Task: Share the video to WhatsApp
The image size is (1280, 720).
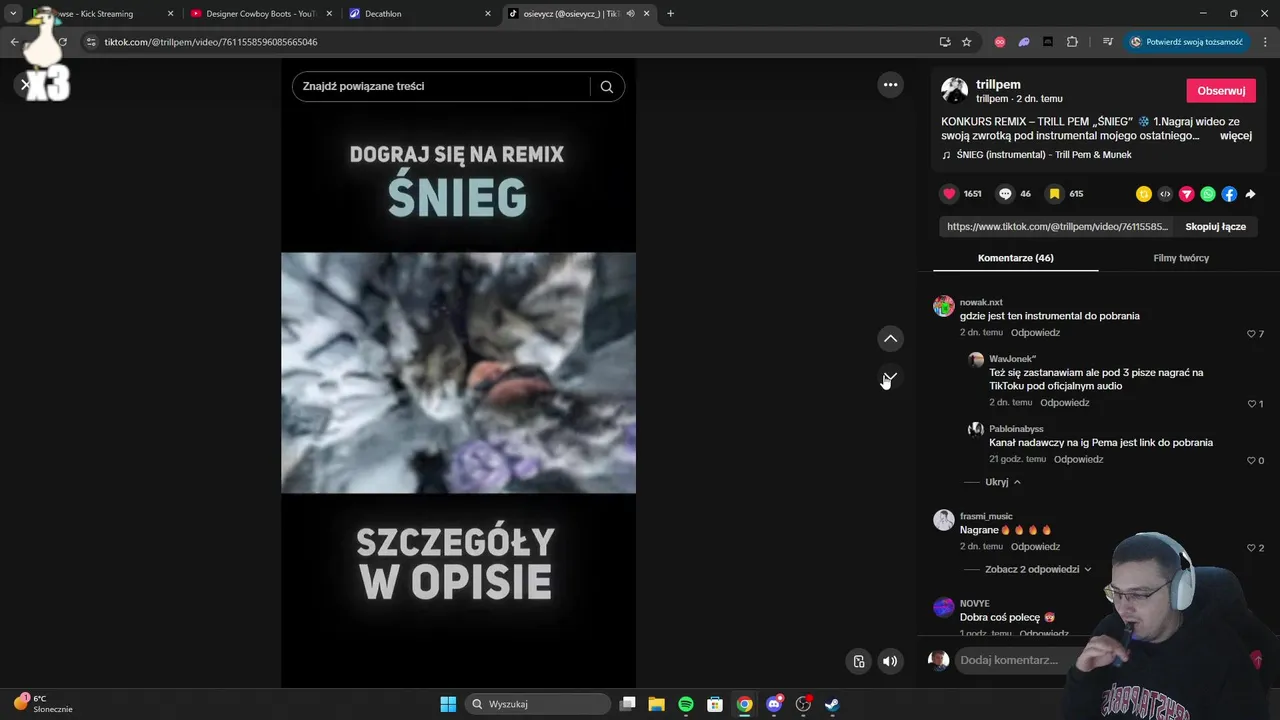Action: (1208, 194)
